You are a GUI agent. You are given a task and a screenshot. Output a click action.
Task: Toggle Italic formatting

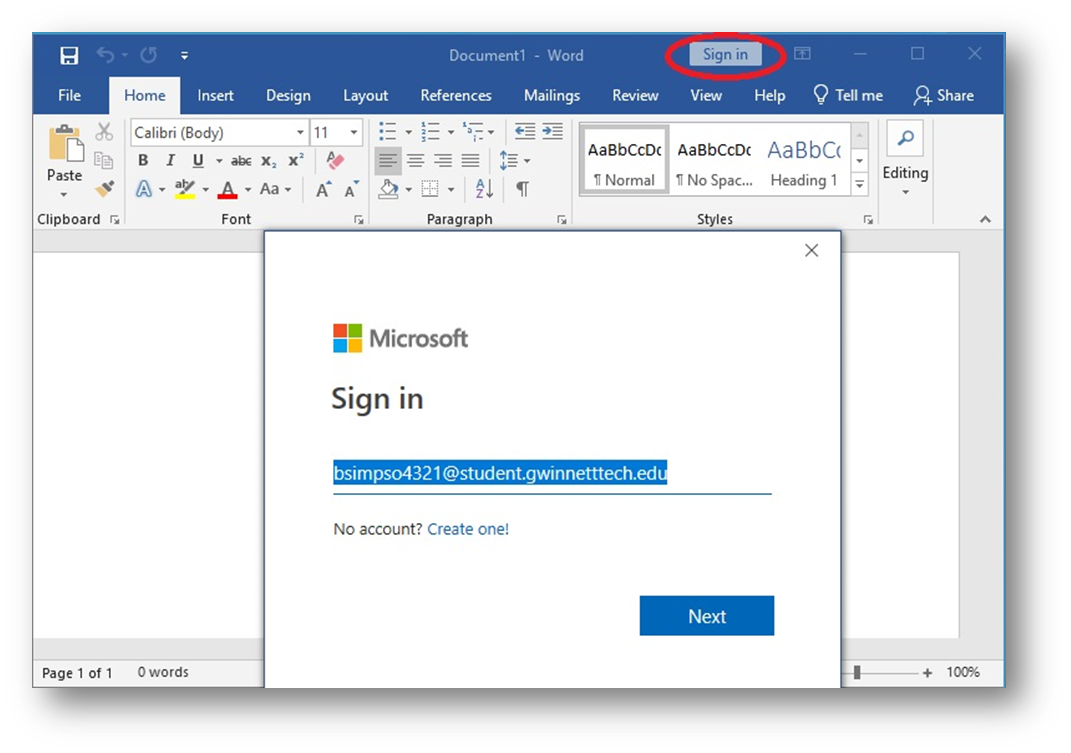tap(170, 161)
